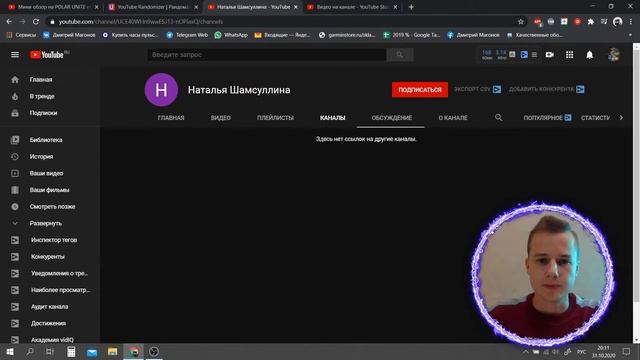Open Telegram Web bookmark
640x360 pixels.
pos(187,35)
